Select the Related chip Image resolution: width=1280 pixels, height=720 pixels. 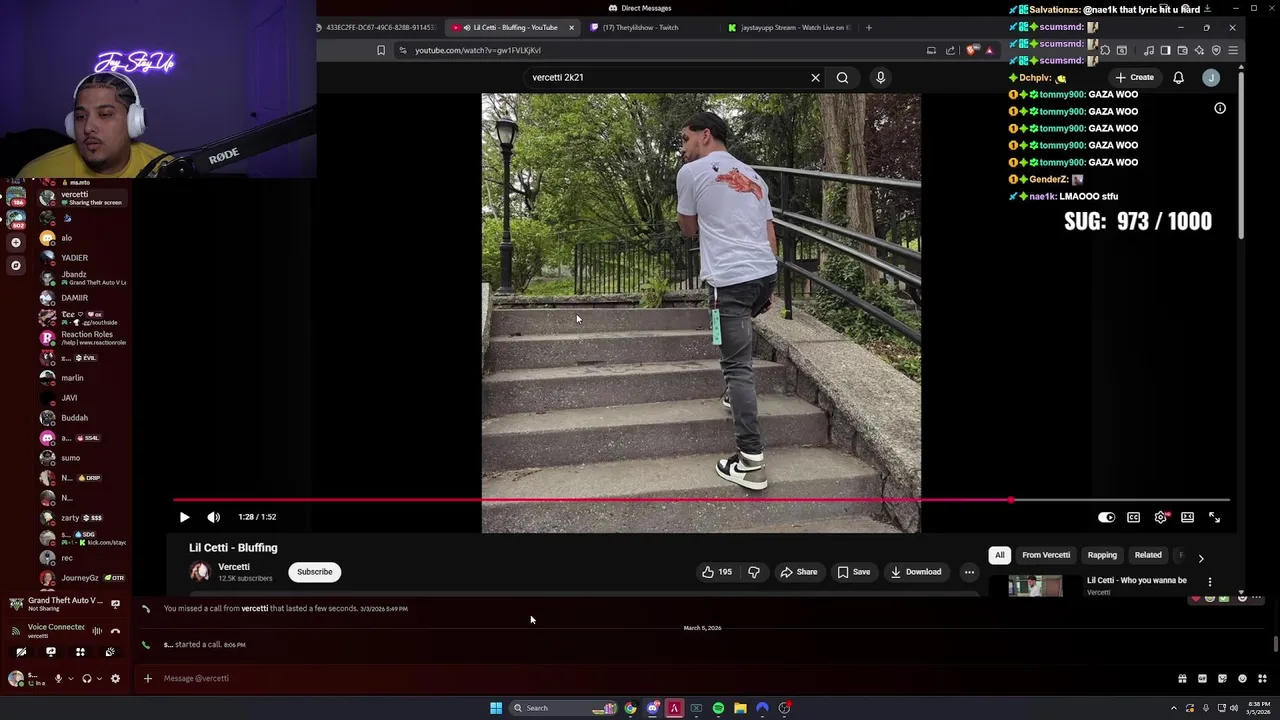[x=1148, y=555]
